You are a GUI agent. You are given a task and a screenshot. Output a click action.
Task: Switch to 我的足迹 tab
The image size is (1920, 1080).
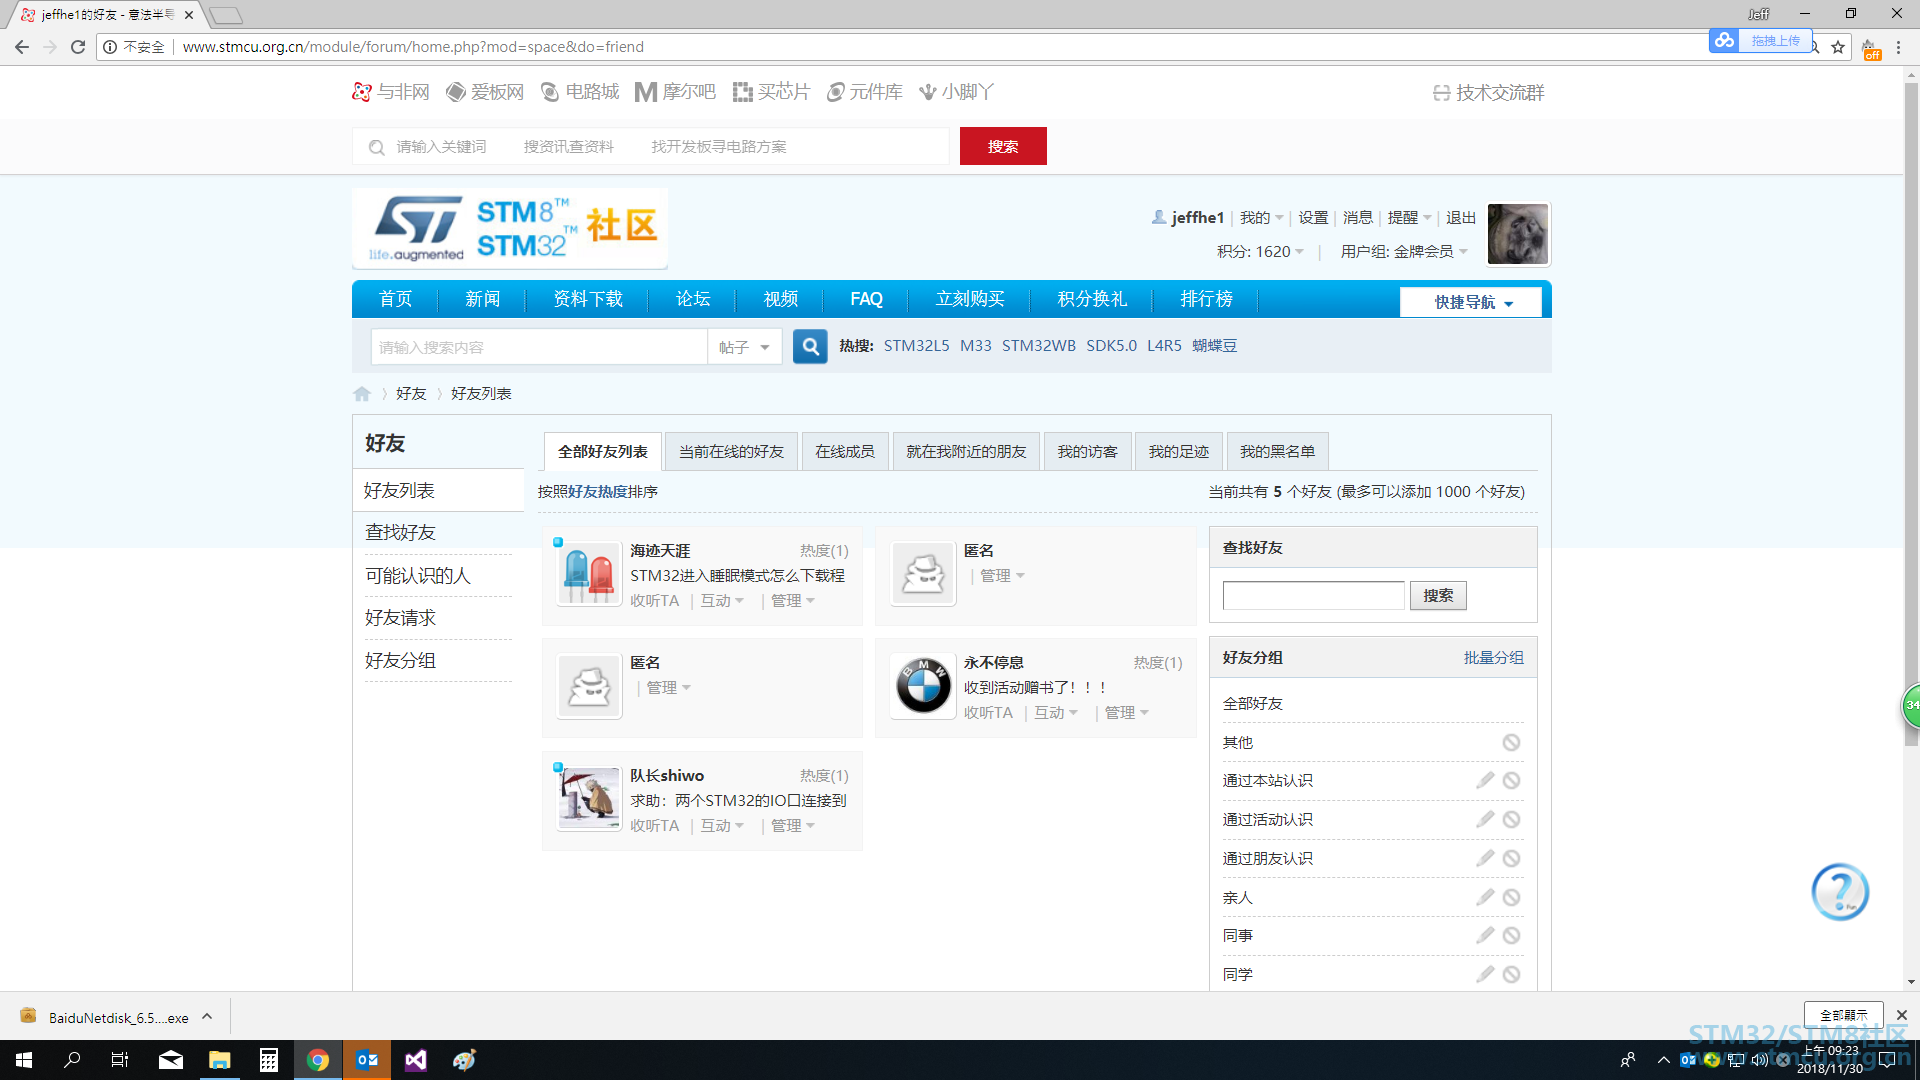pyautogui.click(x=1179, y=452)
